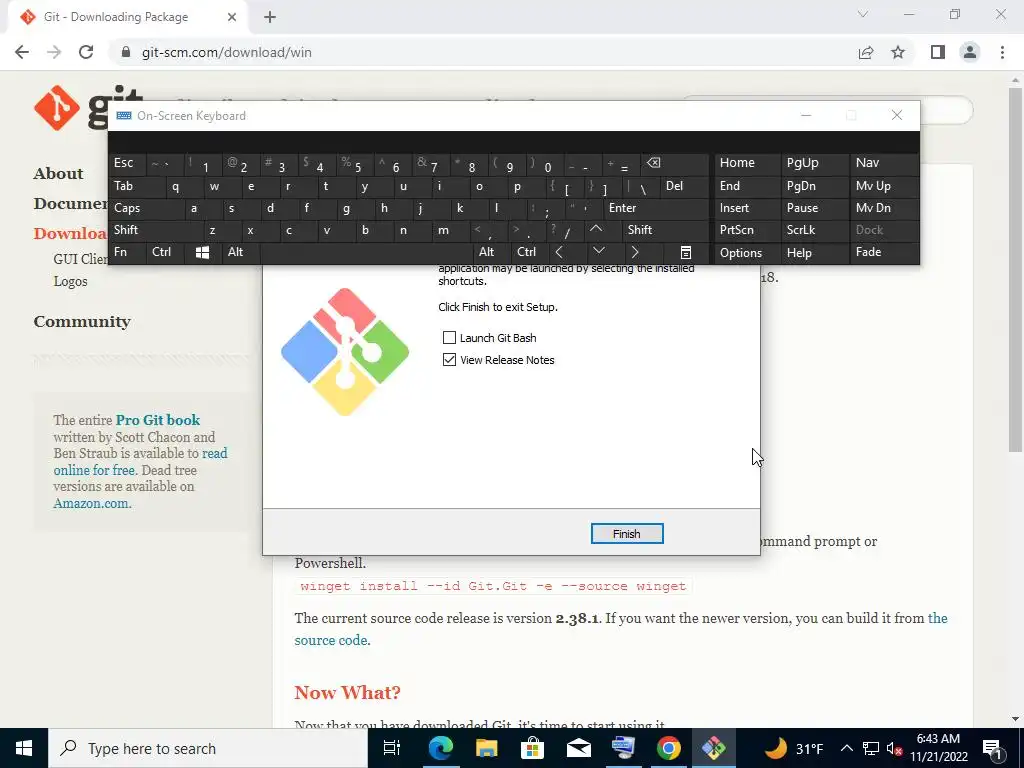Viewport: 1024px width, 768px height.
Task: Open the About section on git site
Action: pos(58,174)
